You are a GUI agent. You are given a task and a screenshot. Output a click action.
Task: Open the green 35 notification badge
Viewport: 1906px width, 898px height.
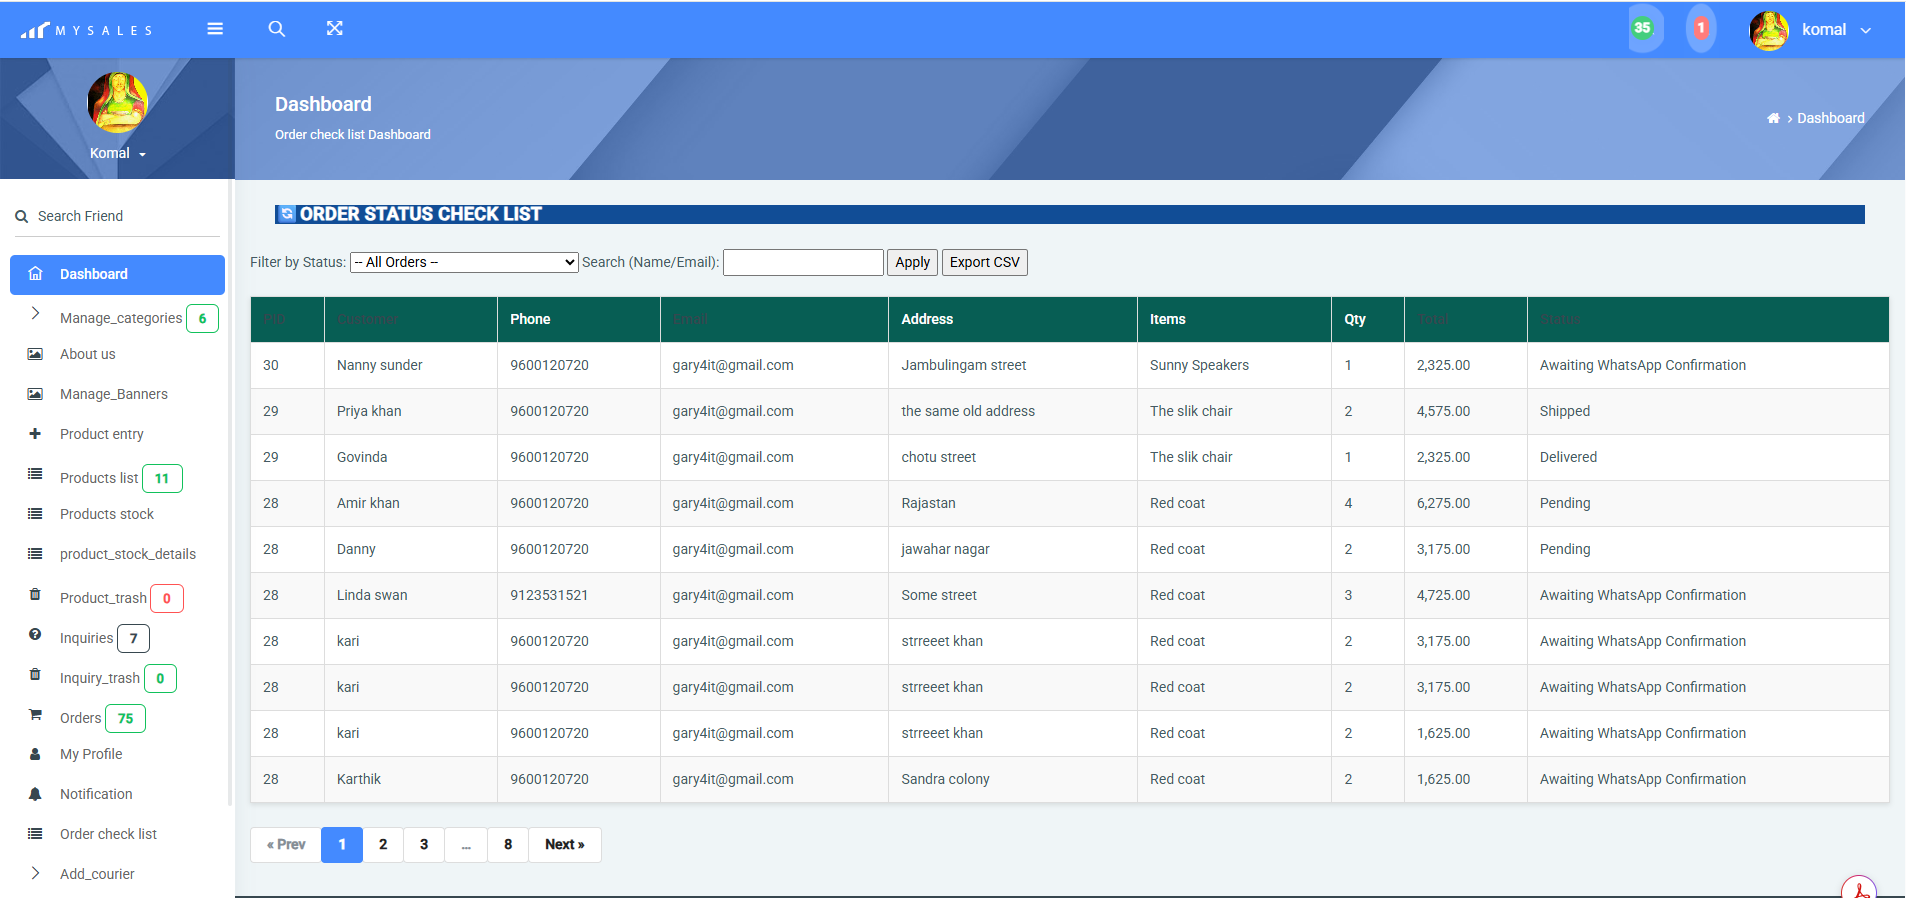(x=1642, y=28)
